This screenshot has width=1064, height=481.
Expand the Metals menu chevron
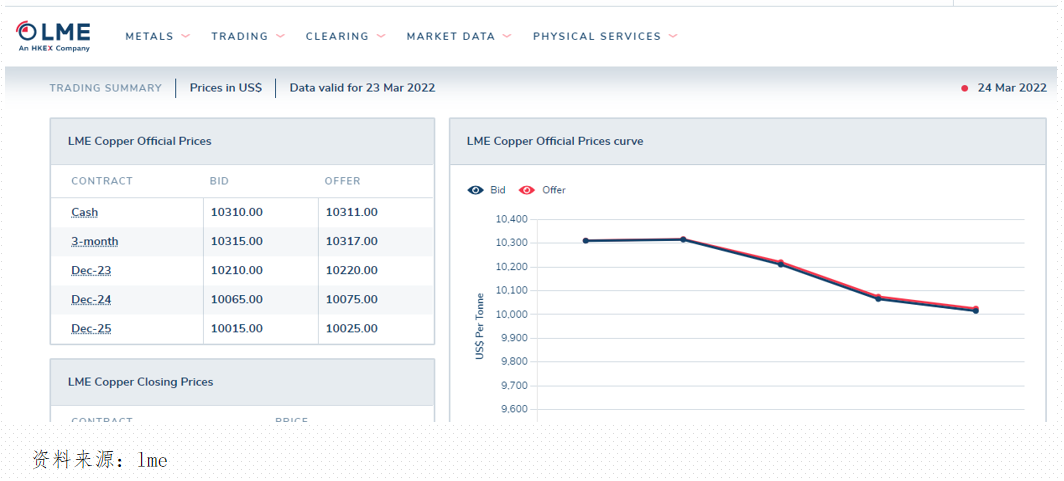click(x=186, y=36)
